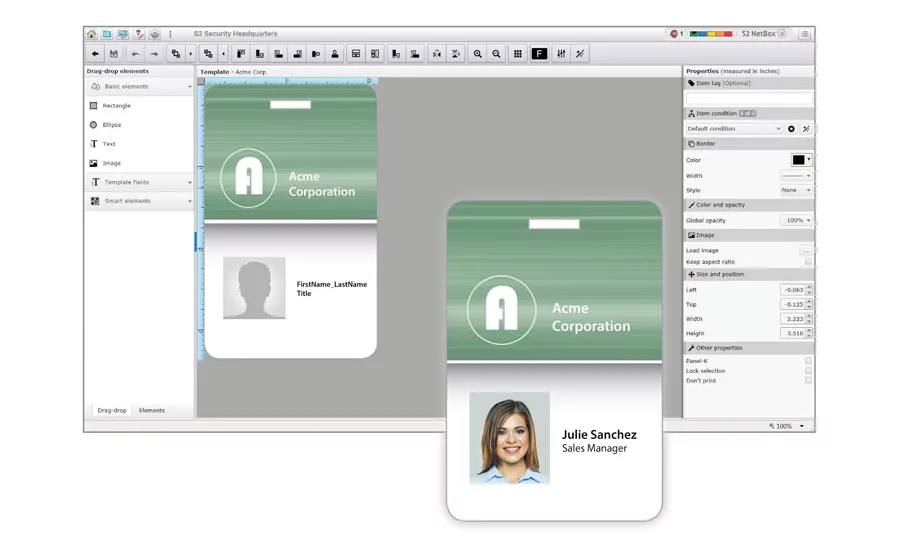The image size is (900, 550).
Task: Click the stamp-shaped icon in the toolbar
Action: click(335, 54)
